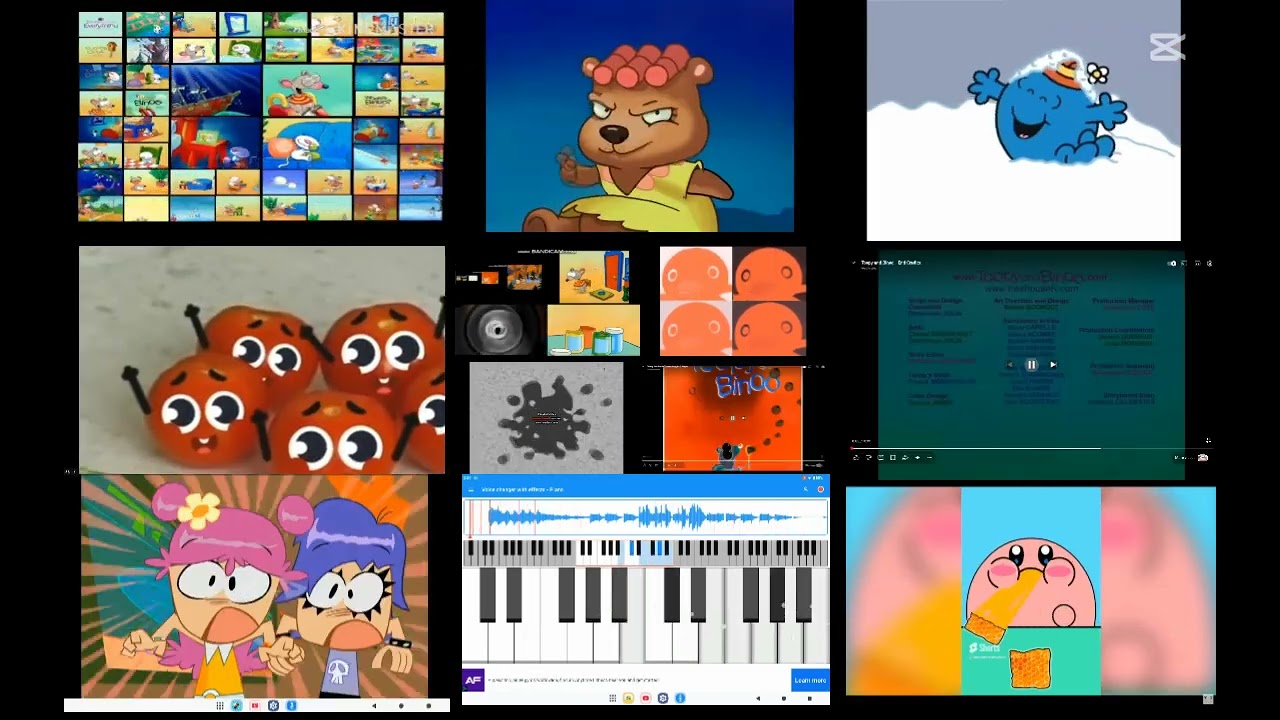Tap the red record icon in the piano app
This screenshot has height=720, width=1280.
click(x=820, y=489)
